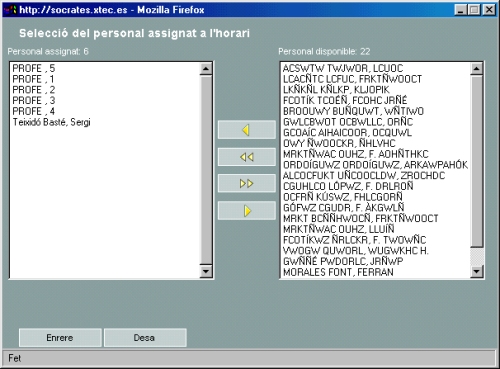Viewport: 500px width, 369px height.
Task: Select MORALES FONT, FERRAN in available list
Action: (338, 272)
